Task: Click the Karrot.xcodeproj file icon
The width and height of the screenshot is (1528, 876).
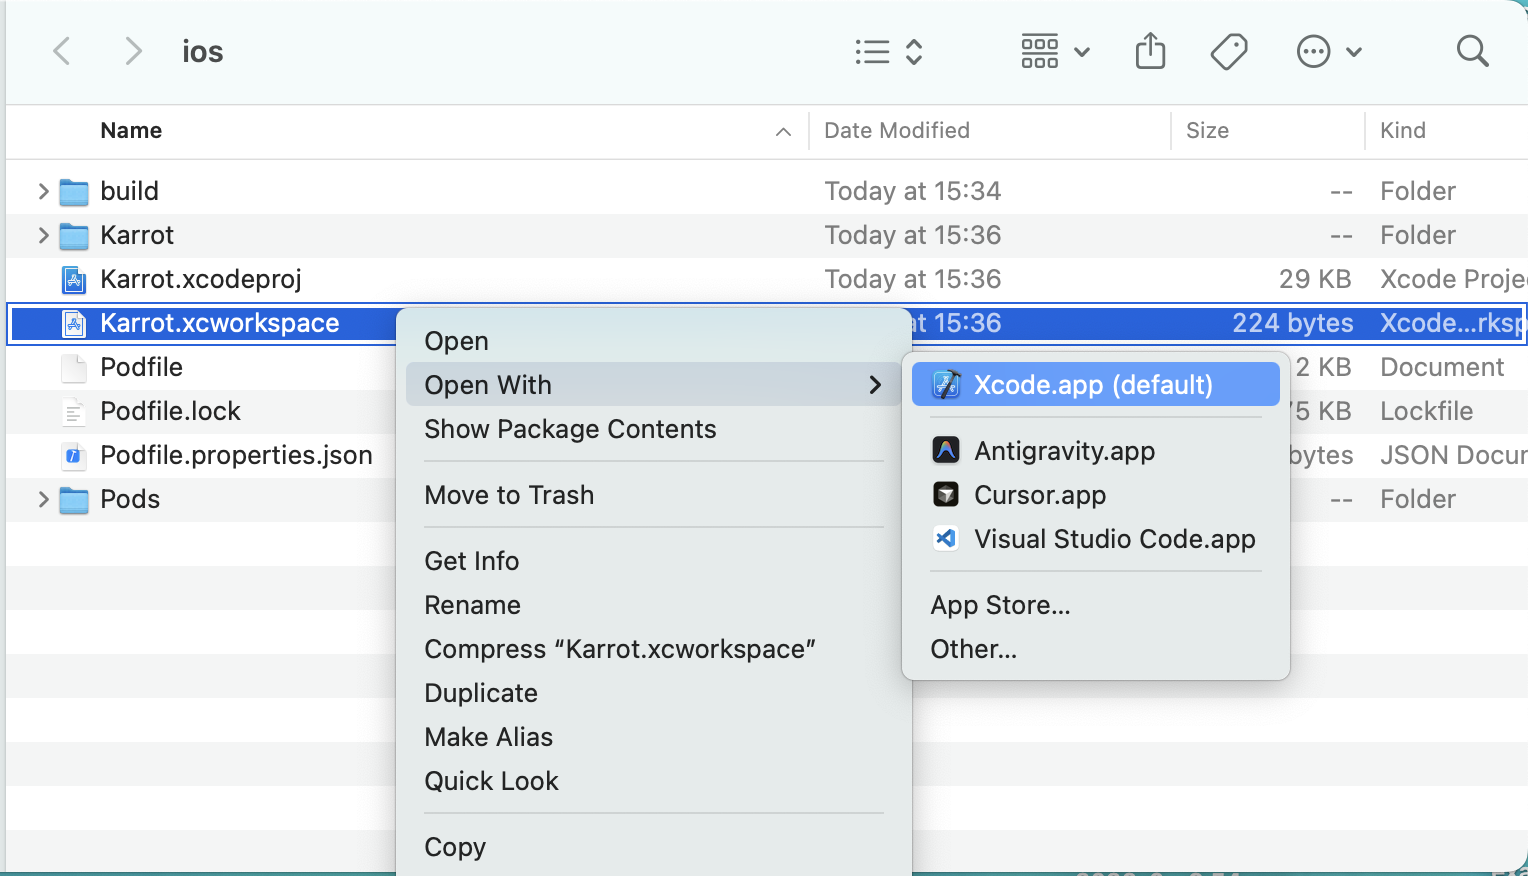Action: click(74, 279)
